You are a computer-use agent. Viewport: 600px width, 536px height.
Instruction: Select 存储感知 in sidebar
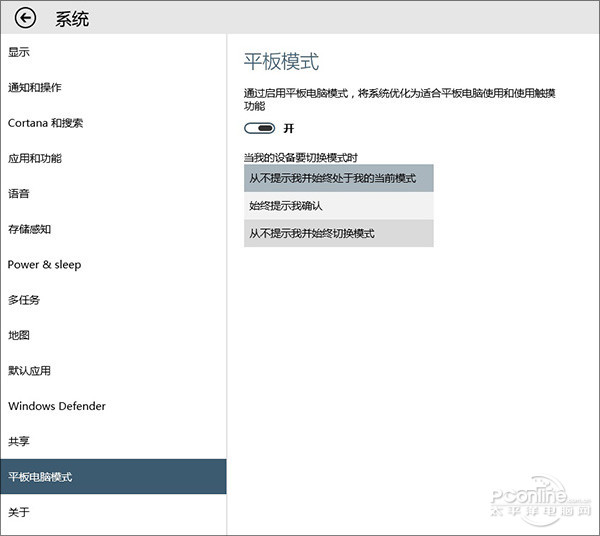click(x=113, y=229)
